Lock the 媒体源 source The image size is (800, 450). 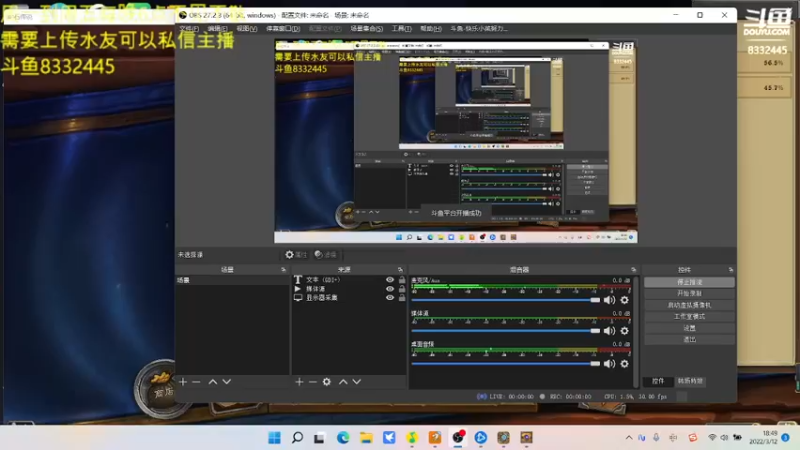point(402,289)
